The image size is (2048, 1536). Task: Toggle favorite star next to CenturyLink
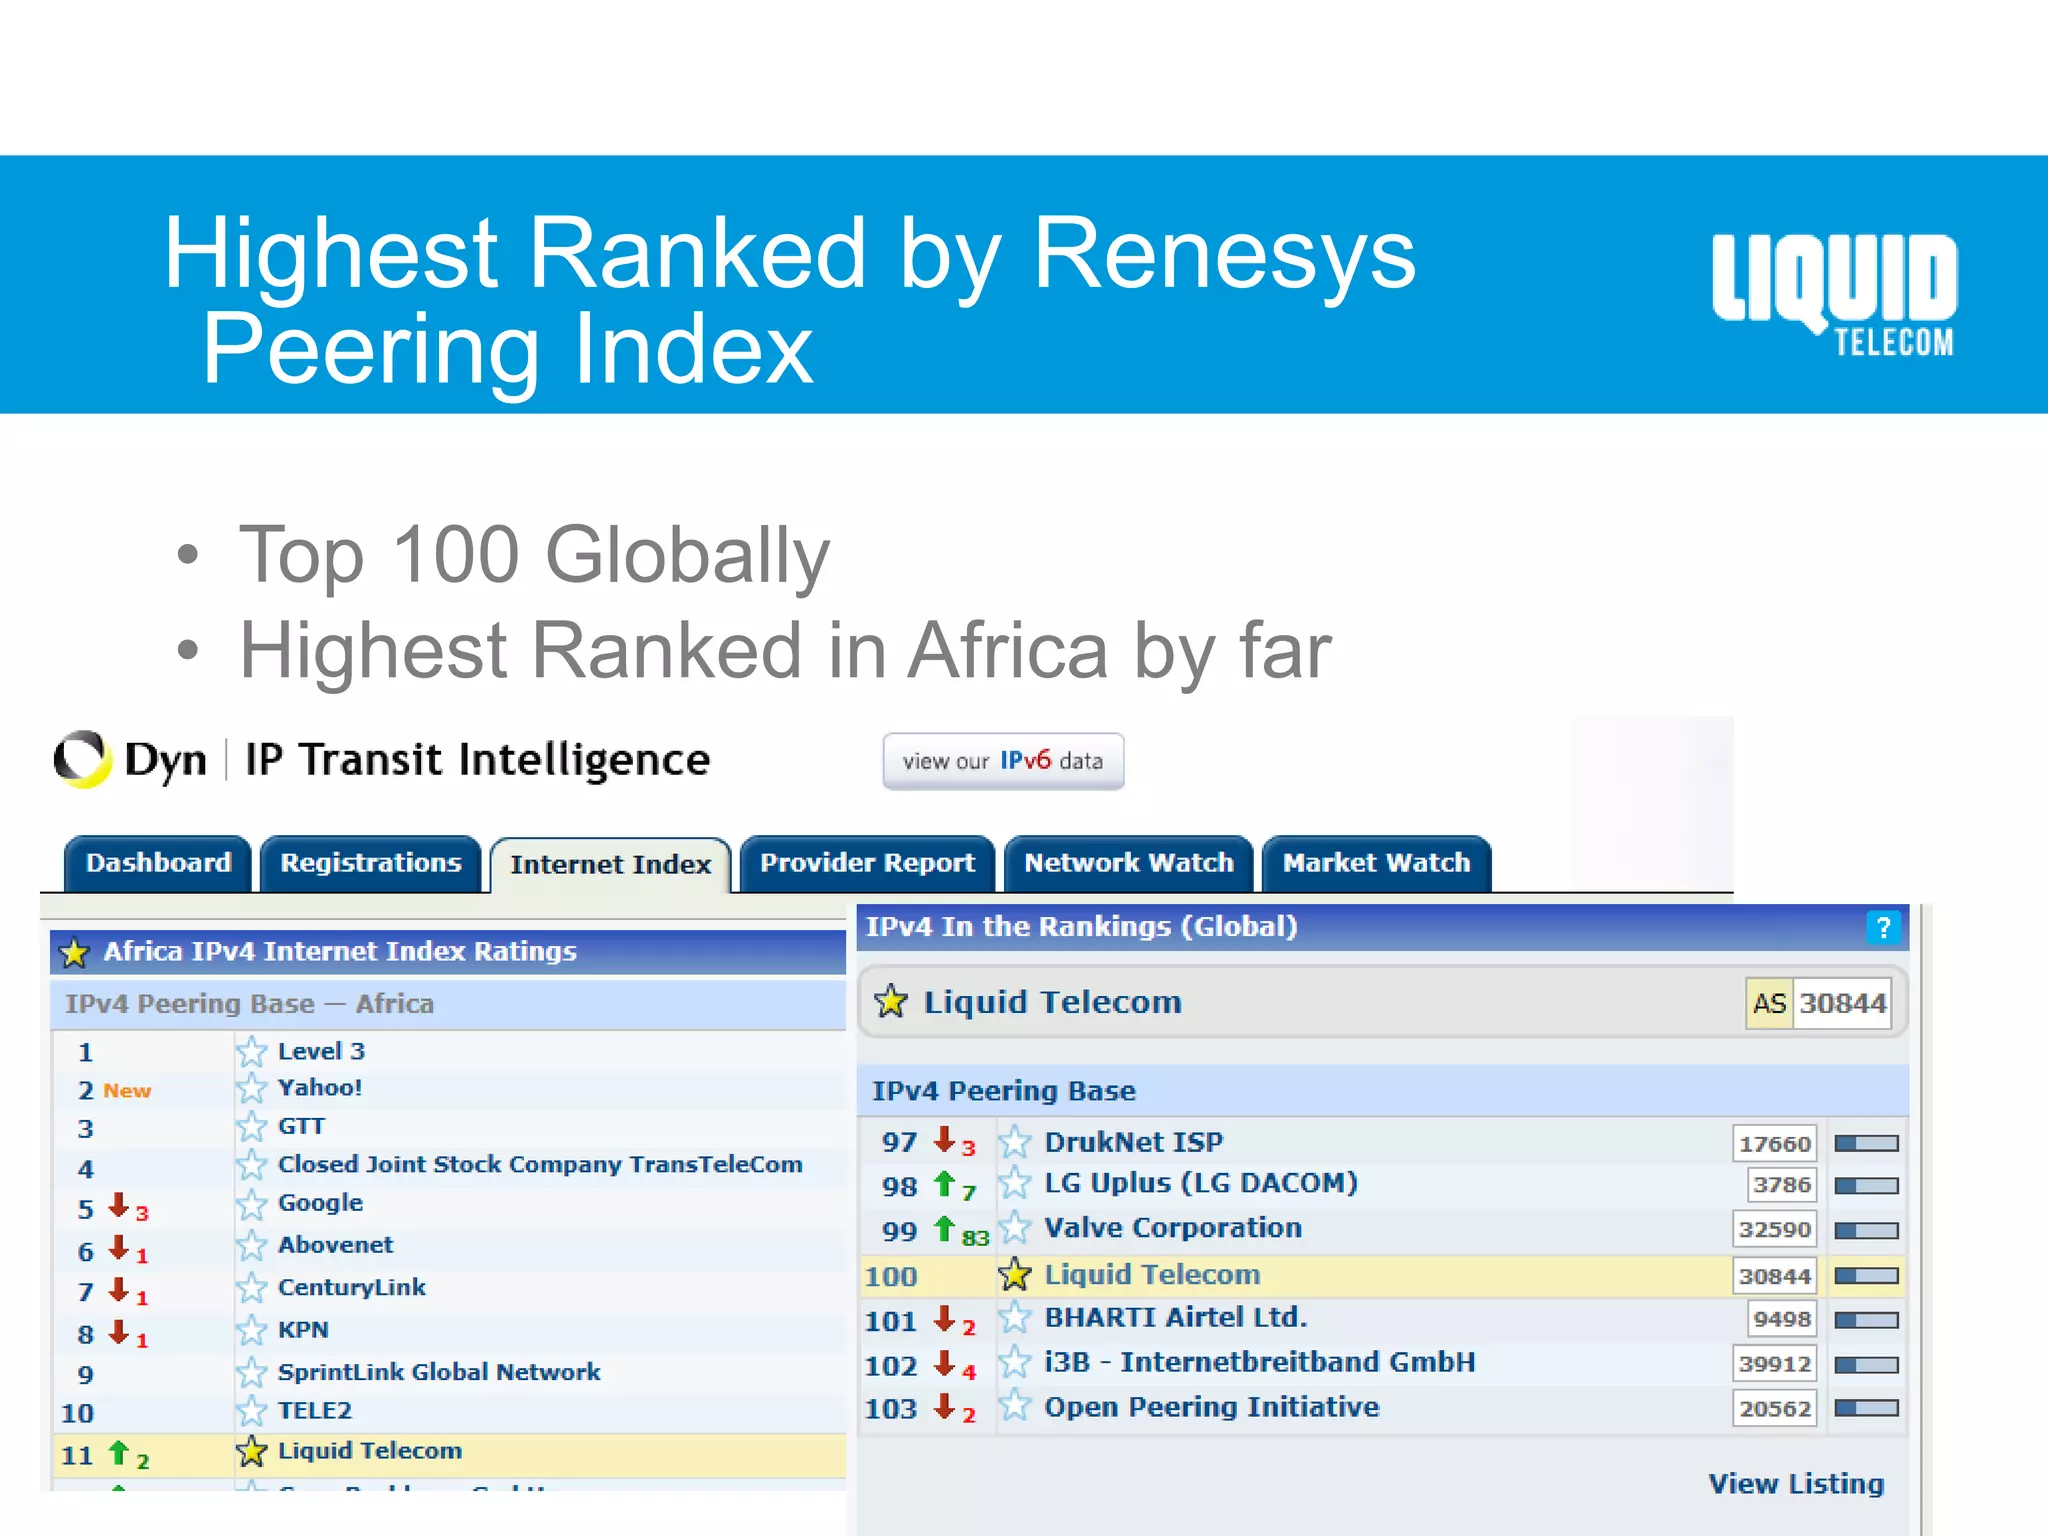tap(251, 1288)
